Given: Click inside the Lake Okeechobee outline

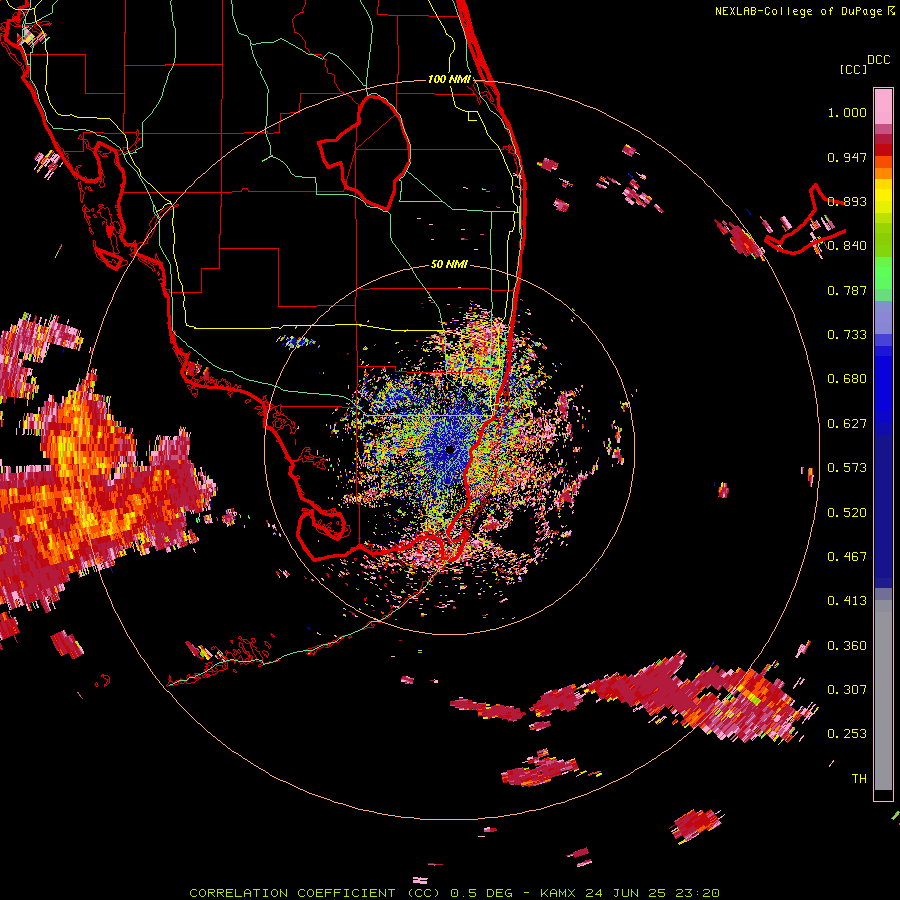Looking at the screenshot, I should [373, 152].
